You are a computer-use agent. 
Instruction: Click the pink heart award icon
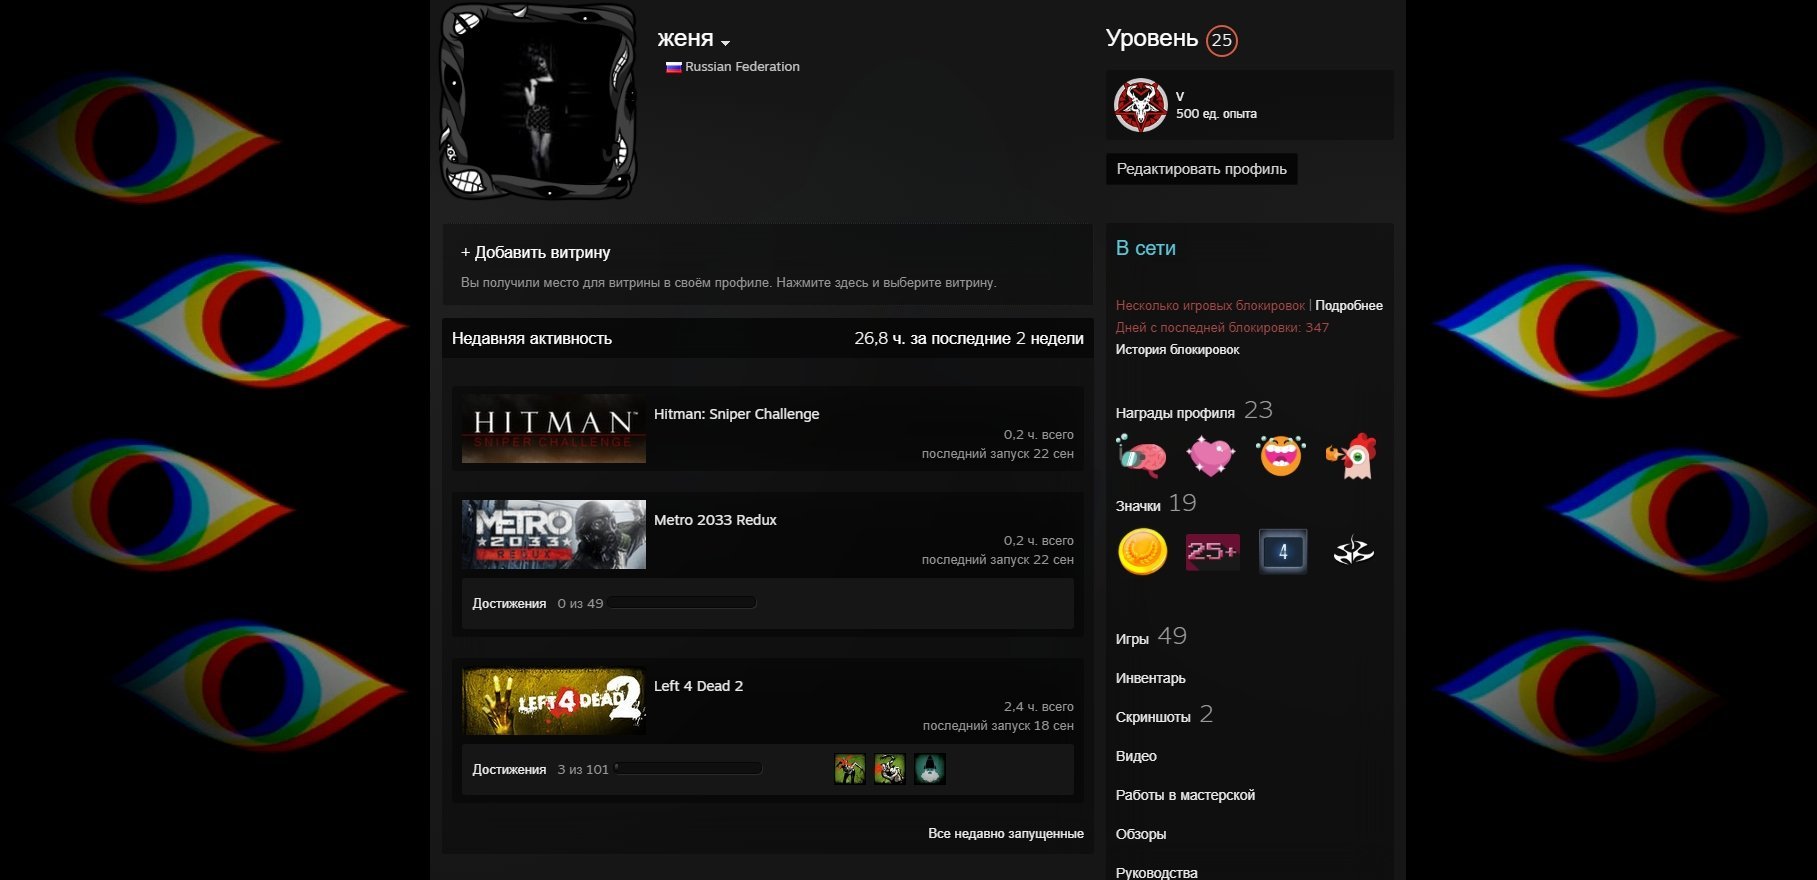(x=1211, y=456)
